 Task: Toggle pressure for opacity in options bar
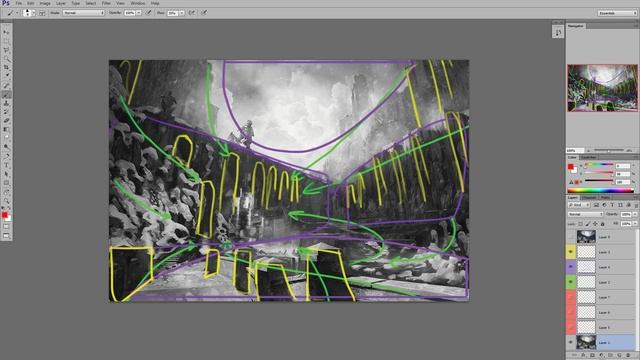tap(149, 13)
